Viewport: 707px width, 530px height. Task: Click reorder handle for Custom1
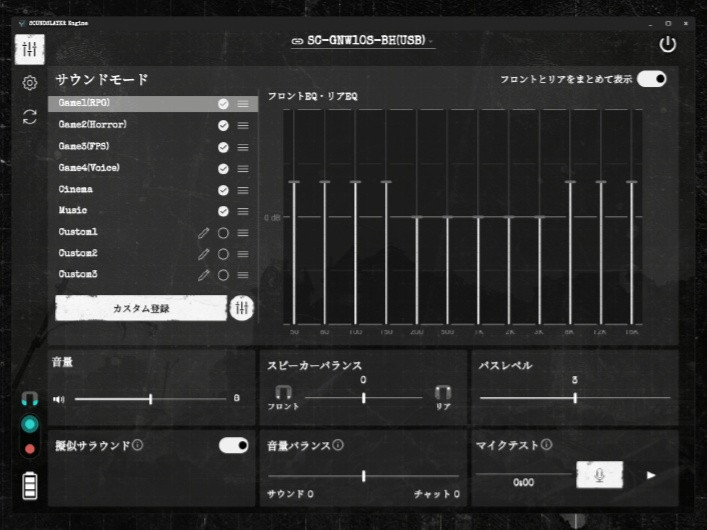pos(243,233)
